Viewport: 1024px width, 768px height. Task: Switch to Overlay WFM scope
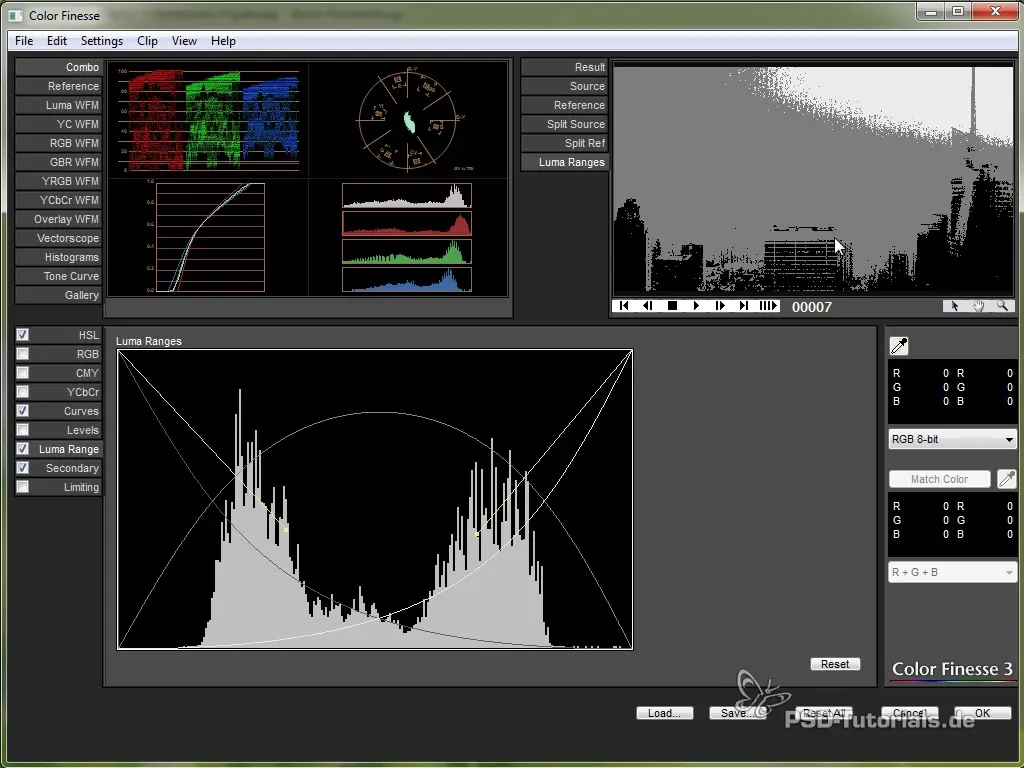58,219
